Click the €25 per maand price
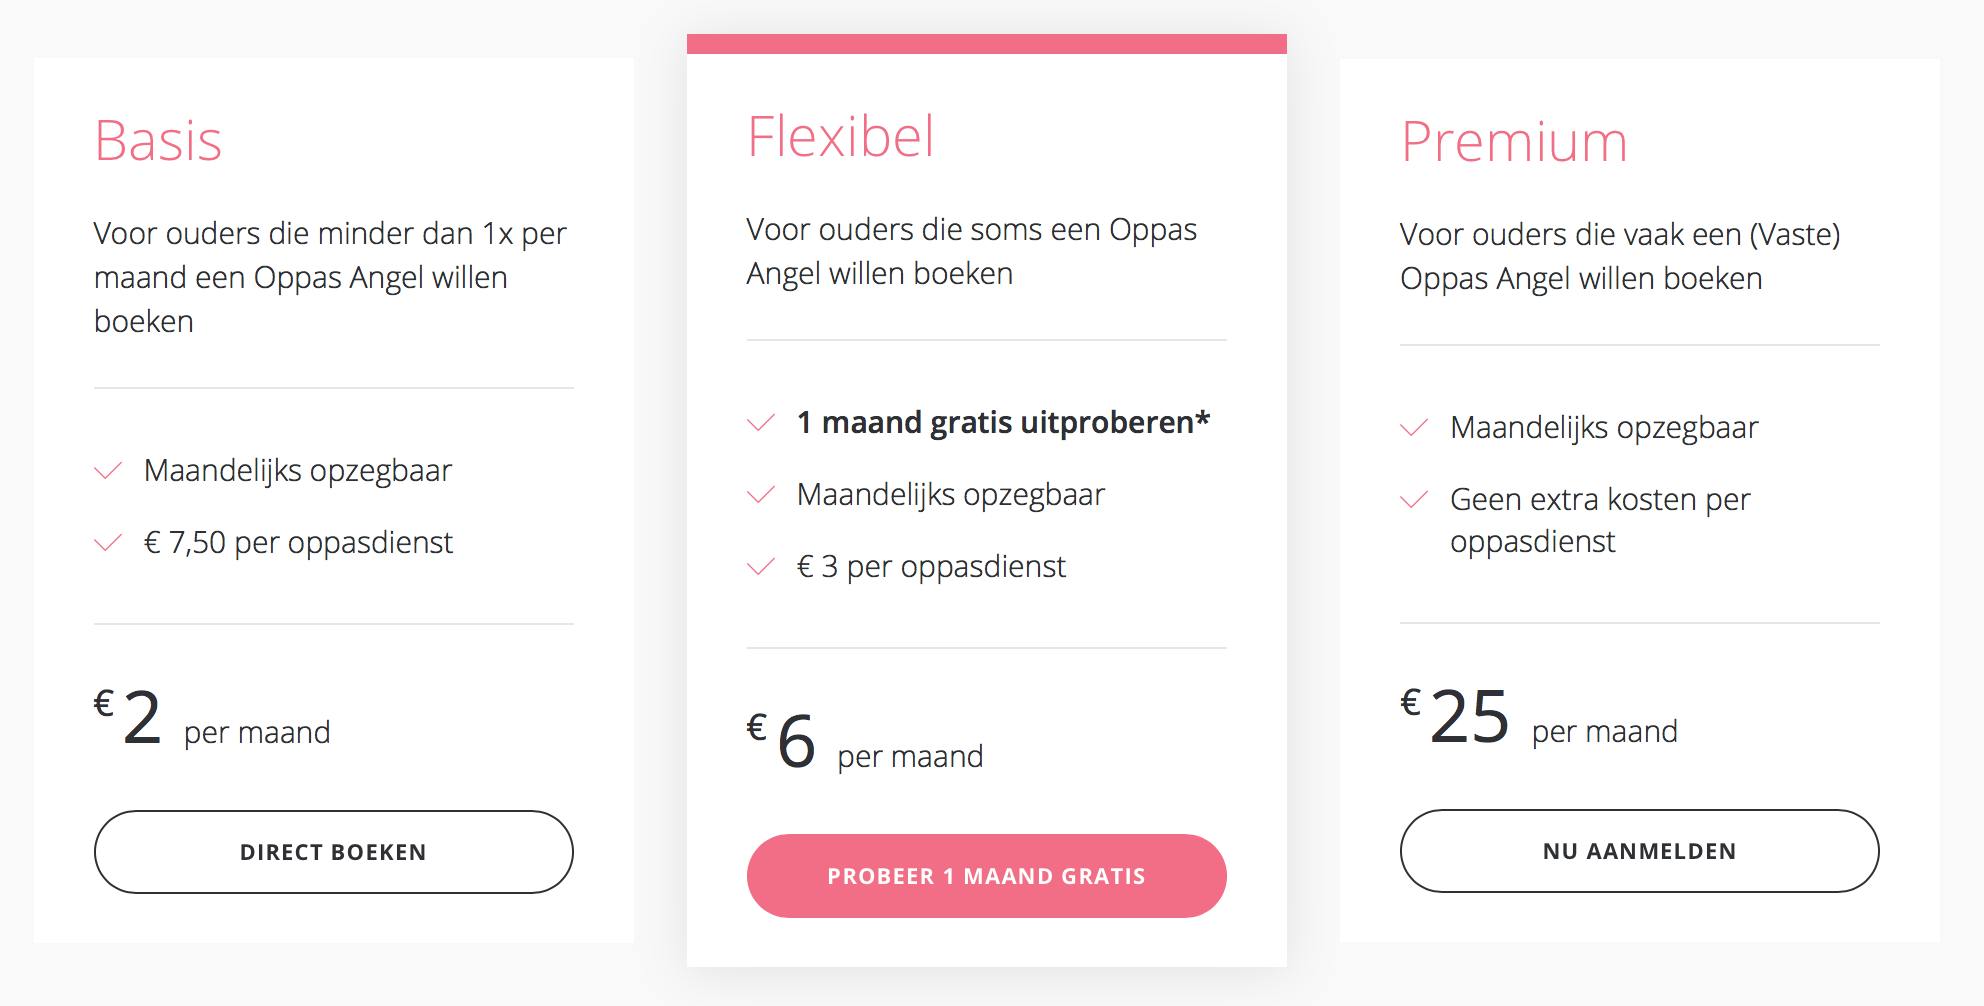1984x1006 pixels. coord(1538,719)
